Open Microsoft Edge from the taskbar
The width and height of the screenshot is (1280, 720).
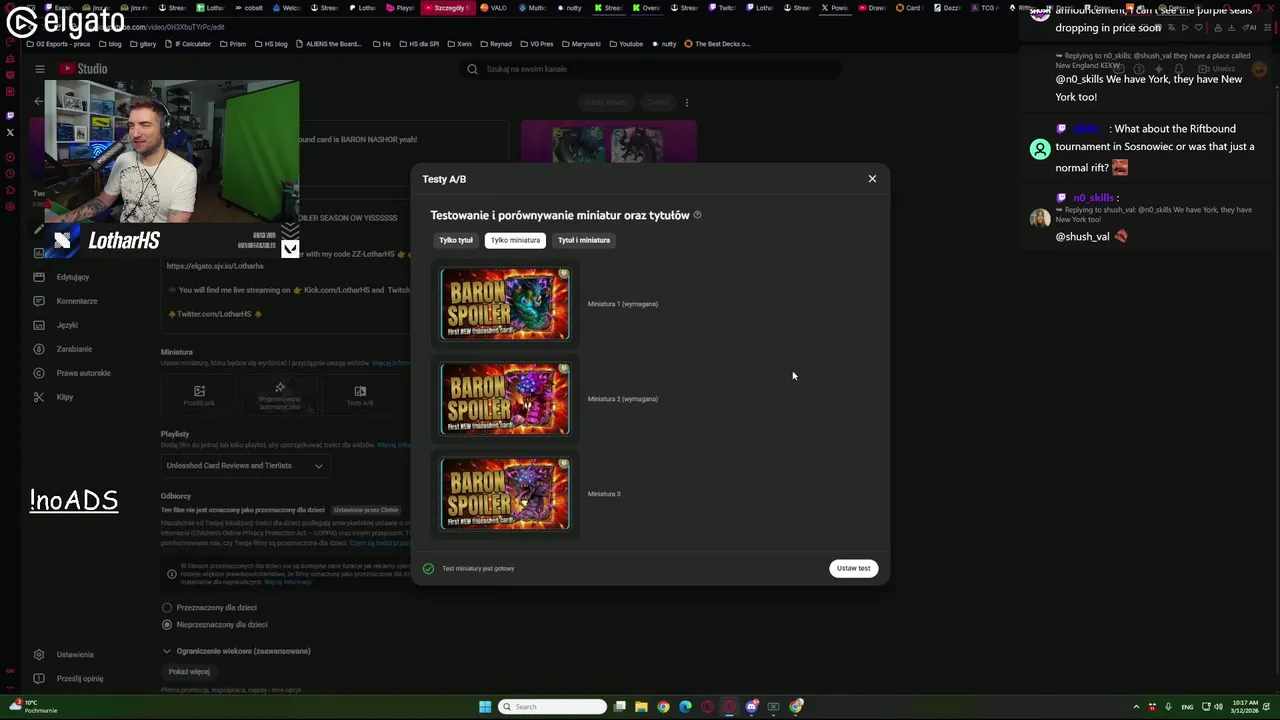click(685, 707)
